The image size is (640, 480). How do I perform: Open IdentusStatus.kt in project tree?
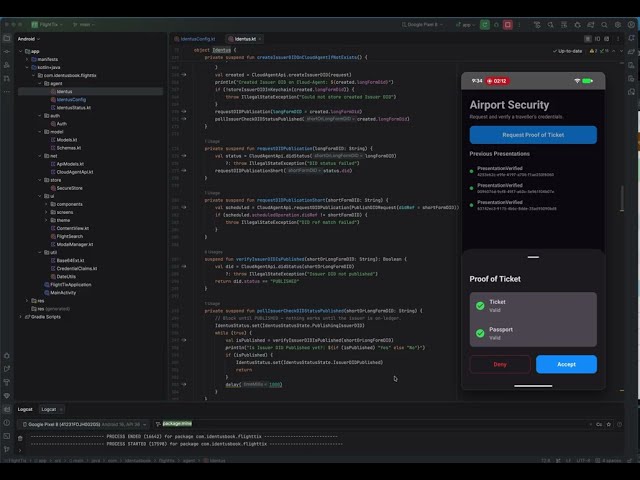[x=73, y=107]
